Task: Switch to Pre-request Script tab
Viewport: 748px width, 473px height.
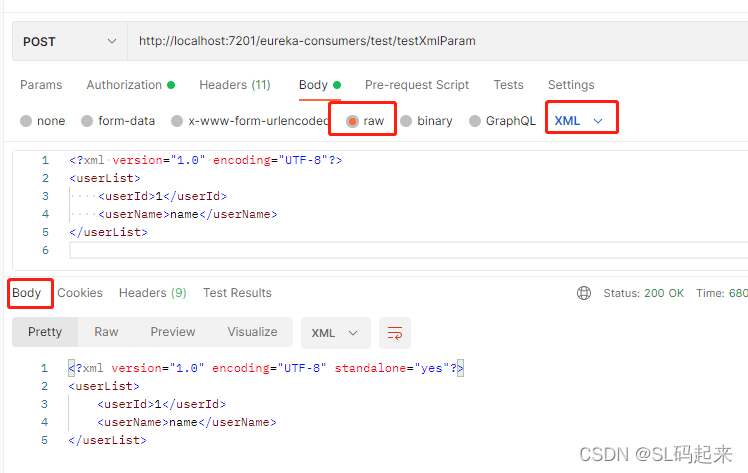Action: coord(417,85)
